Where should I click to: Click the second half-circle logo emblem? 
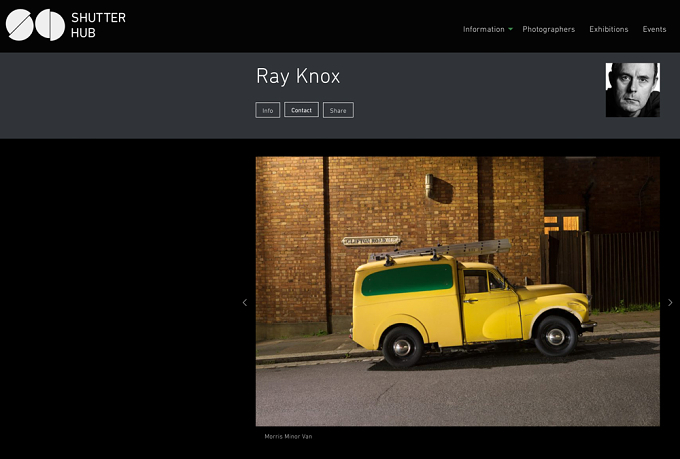click(50, 25)
